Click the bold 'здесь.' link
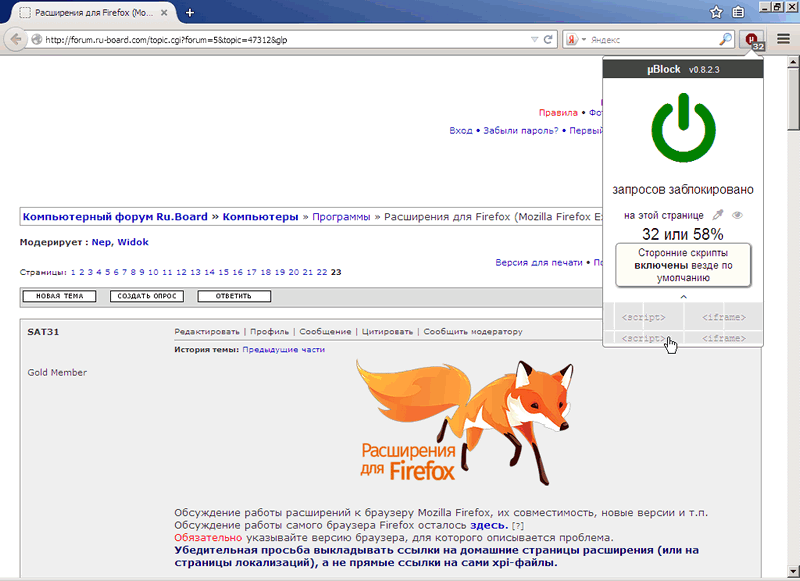The height and width of the screenshot is (581, 800). point(489,525)
